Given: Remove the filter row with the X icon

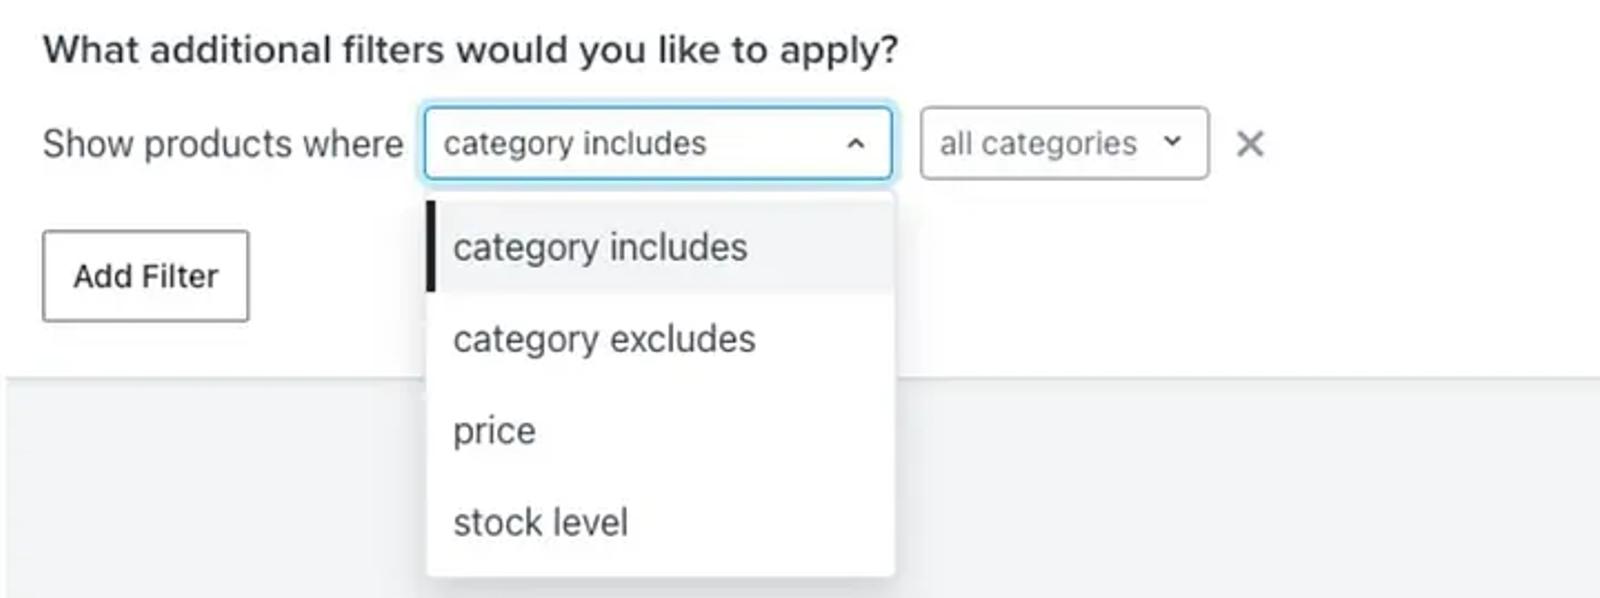Looking at the screenshot, I should pyautogui.click(x=1249, y=144).
